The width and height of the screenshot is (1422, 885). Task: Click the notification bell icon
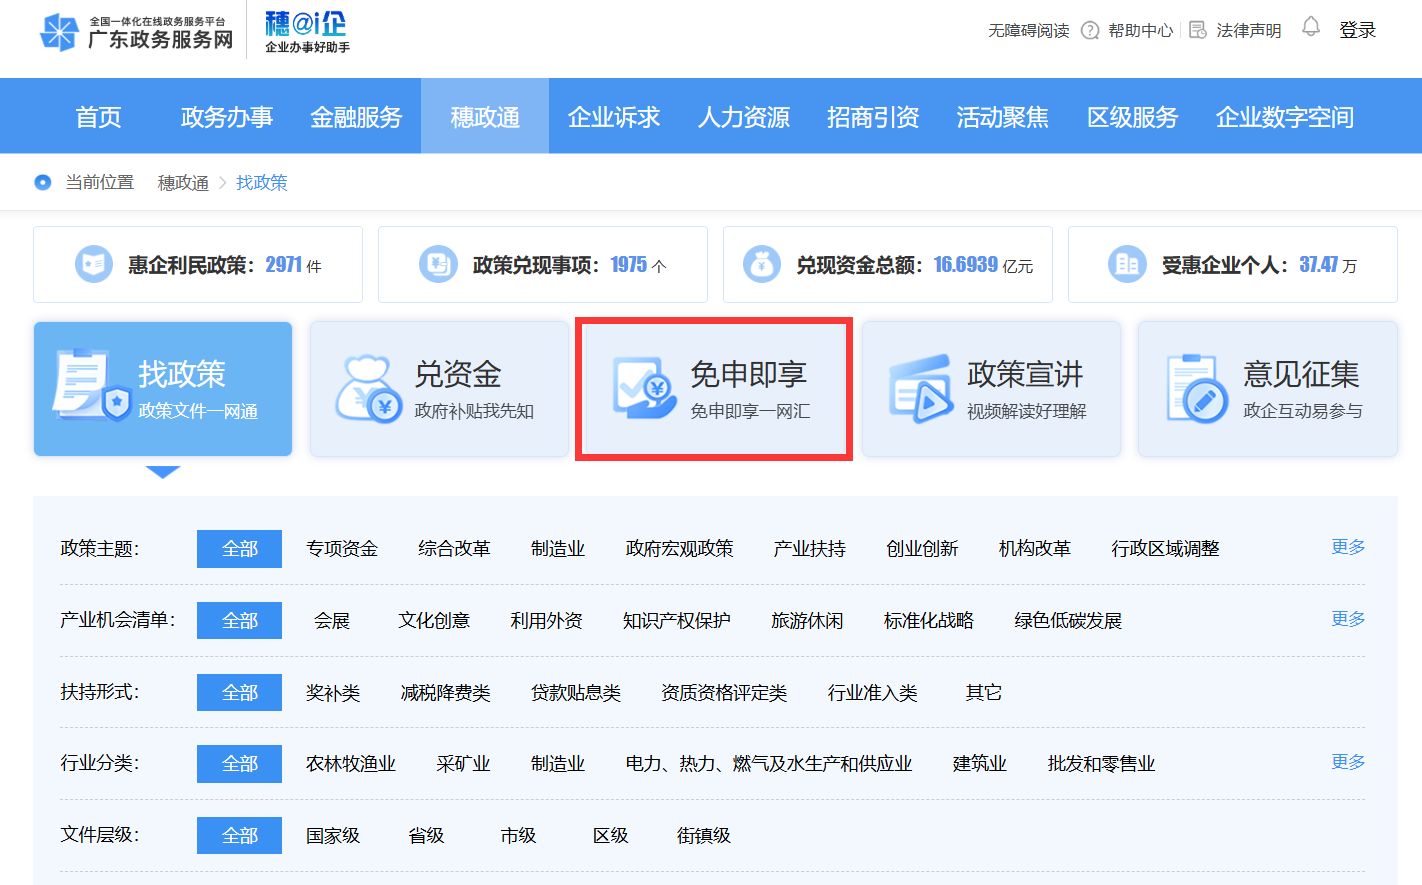pos(1310,28)
